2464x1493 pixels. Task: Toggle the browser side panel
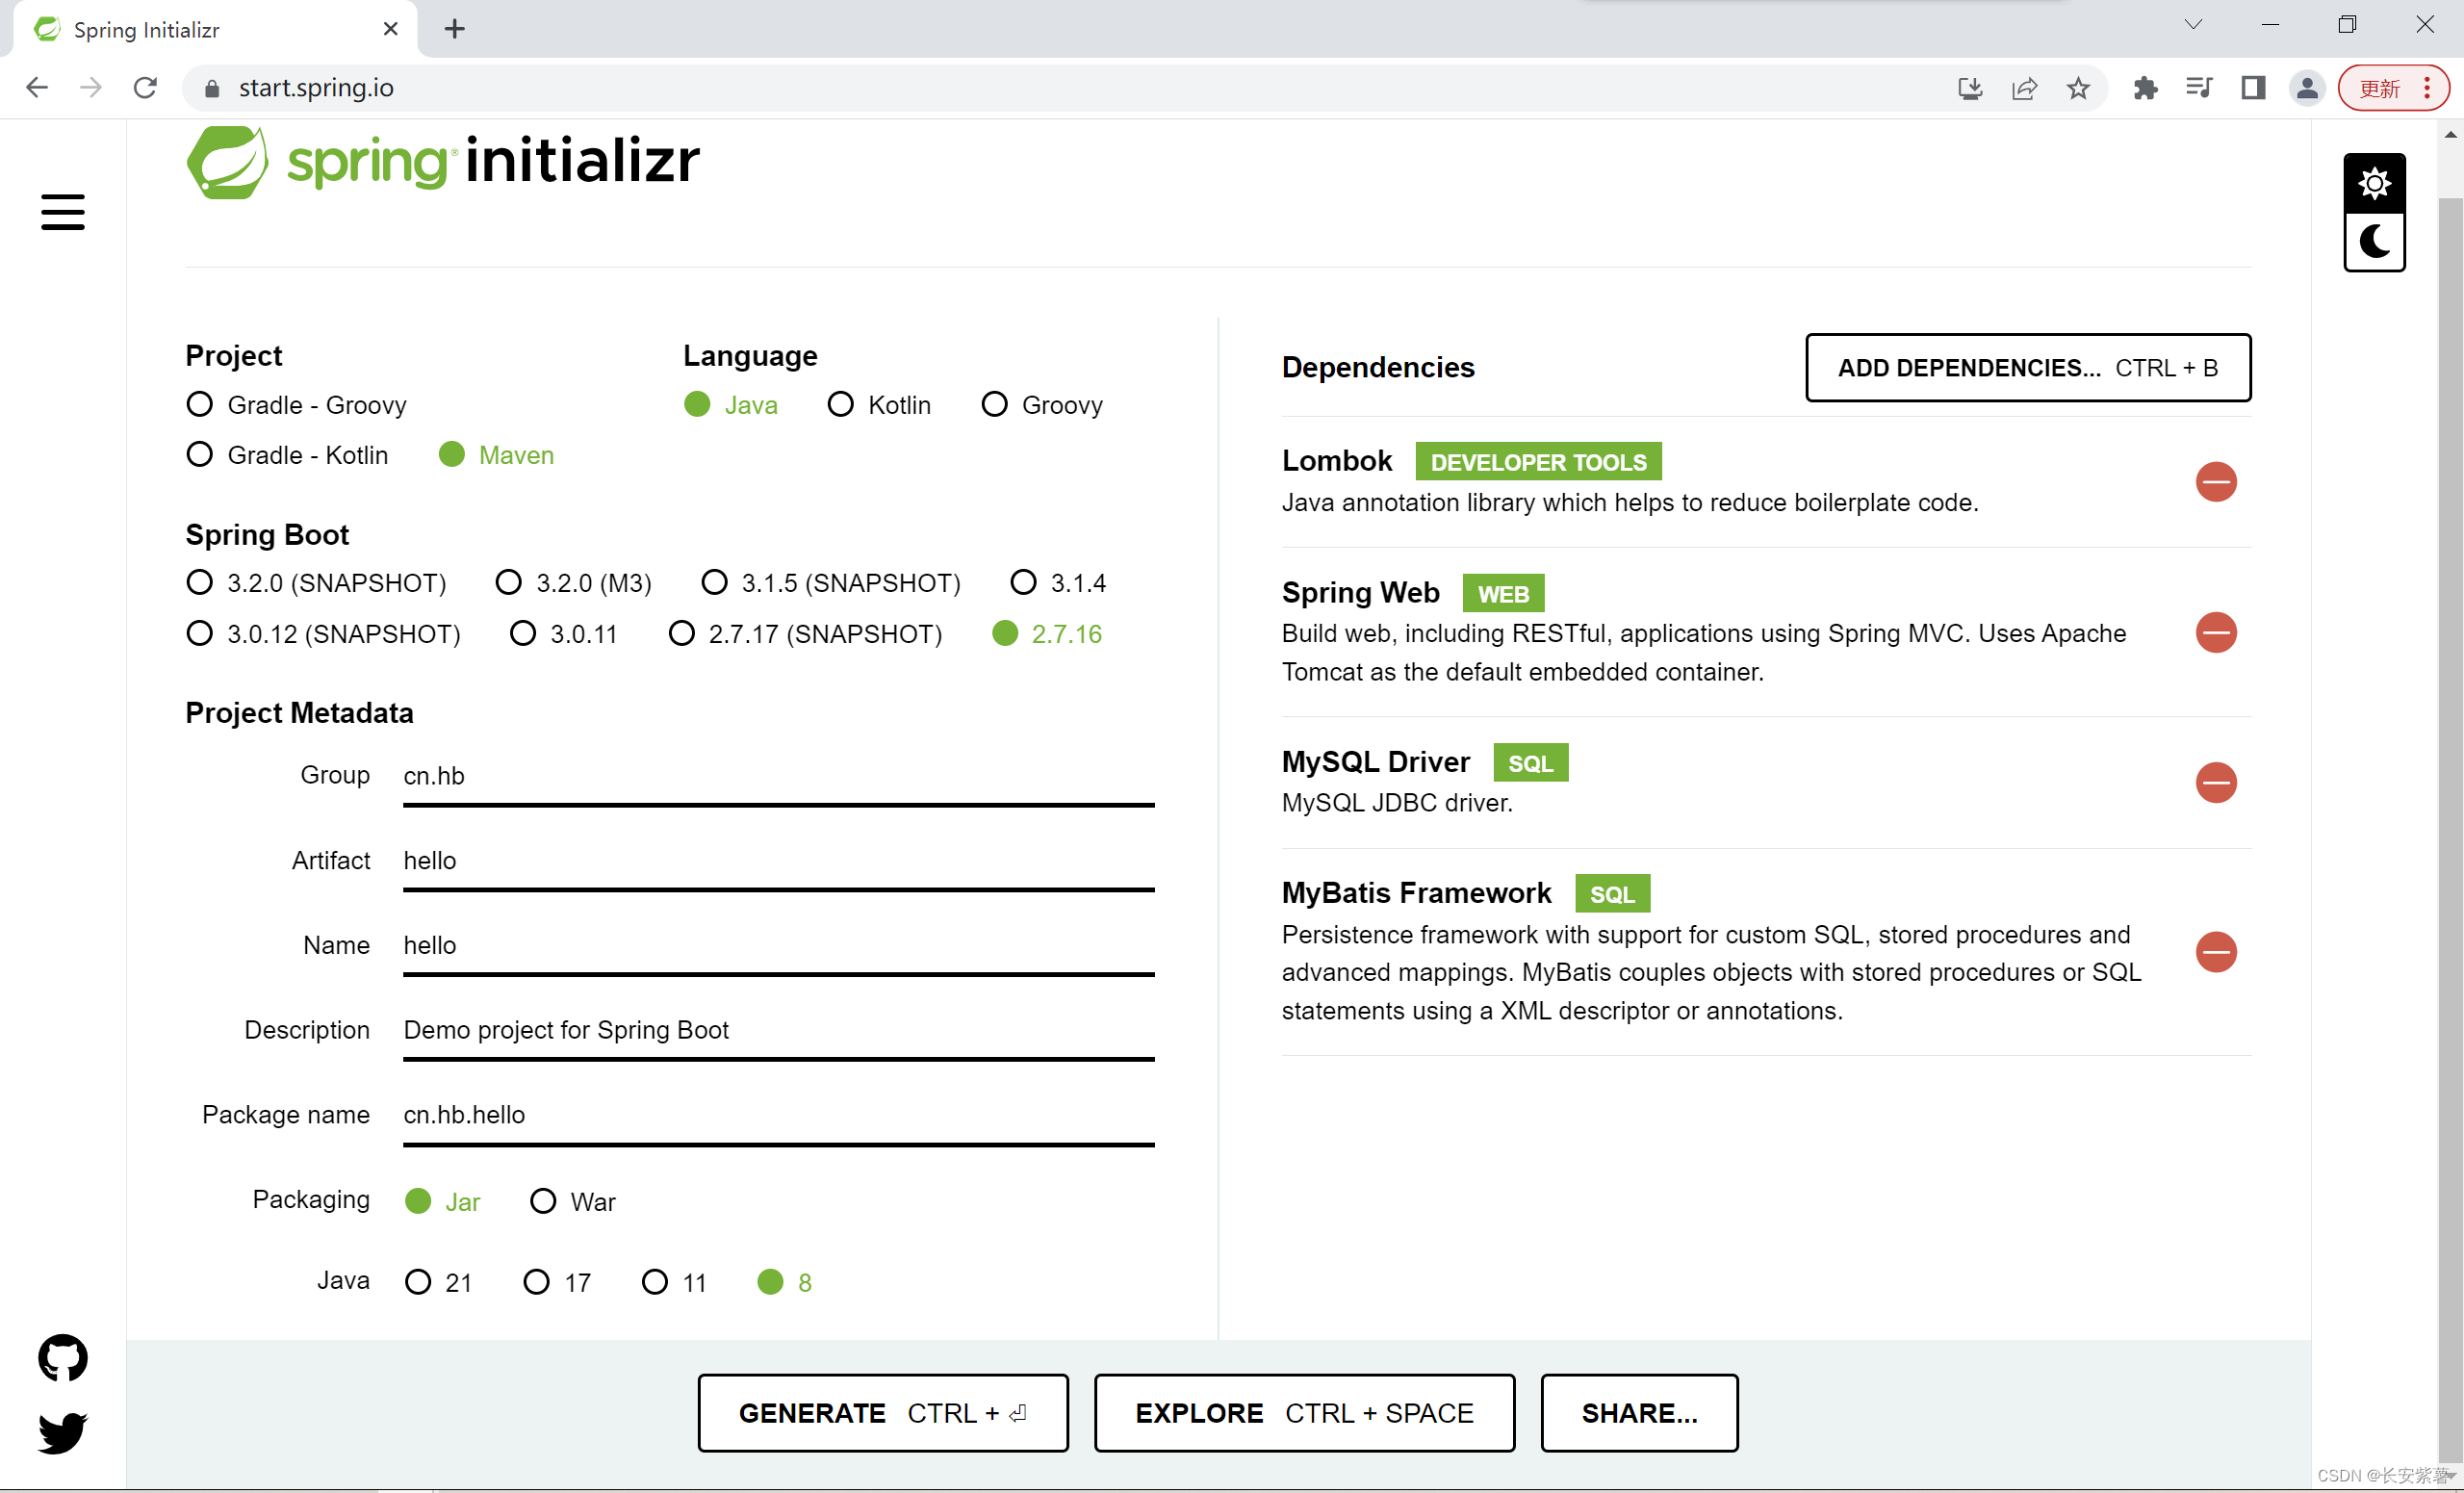pyautogui.click(x=2253, y=88)
